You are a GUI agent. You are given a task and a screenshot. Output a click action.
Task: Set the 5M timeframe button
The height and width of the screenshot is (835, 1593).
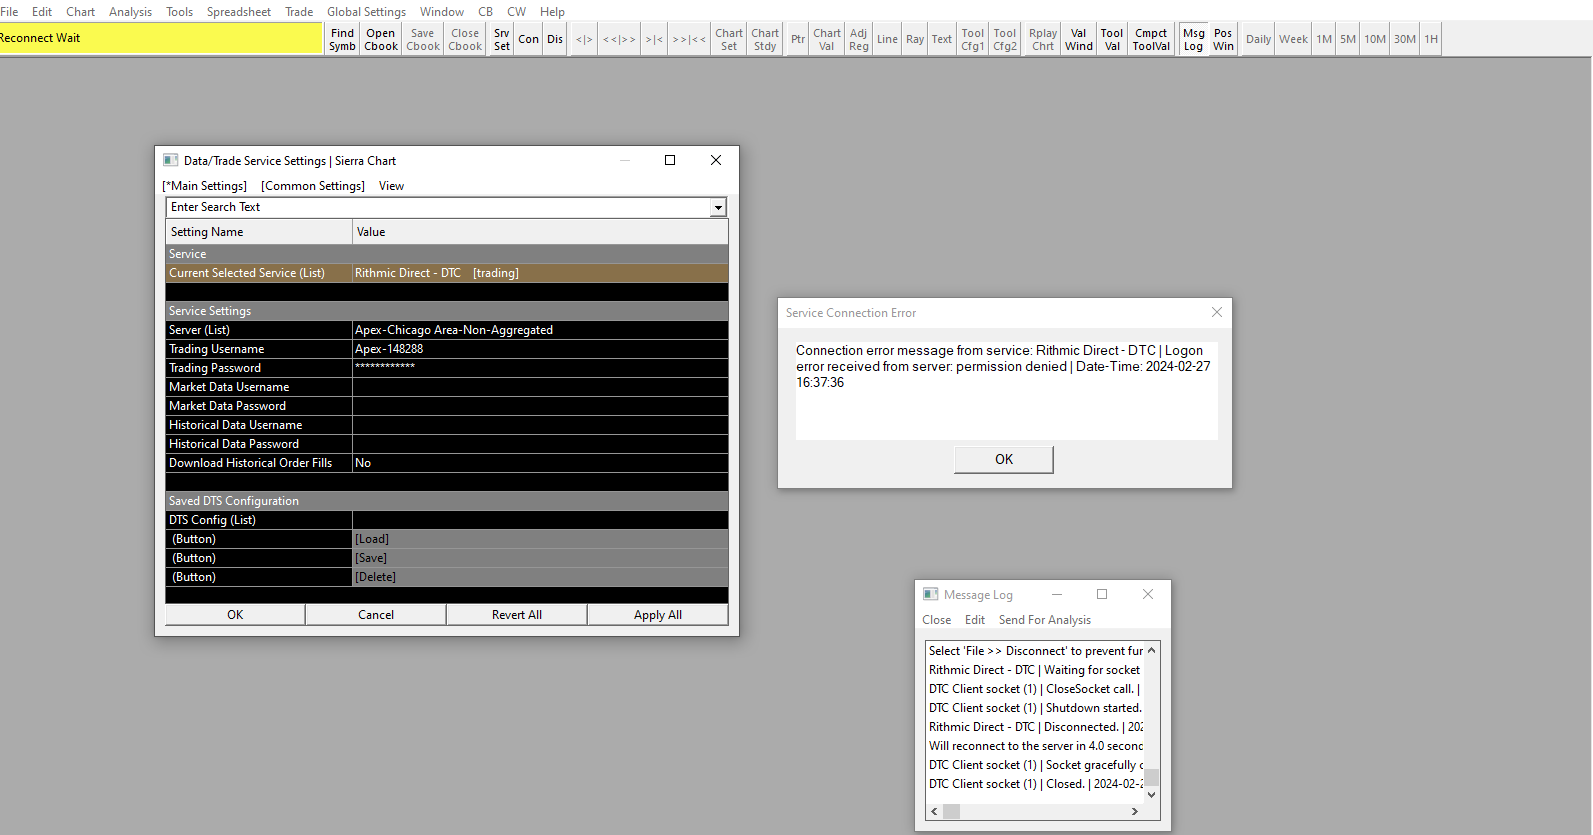pos(1348,39)
